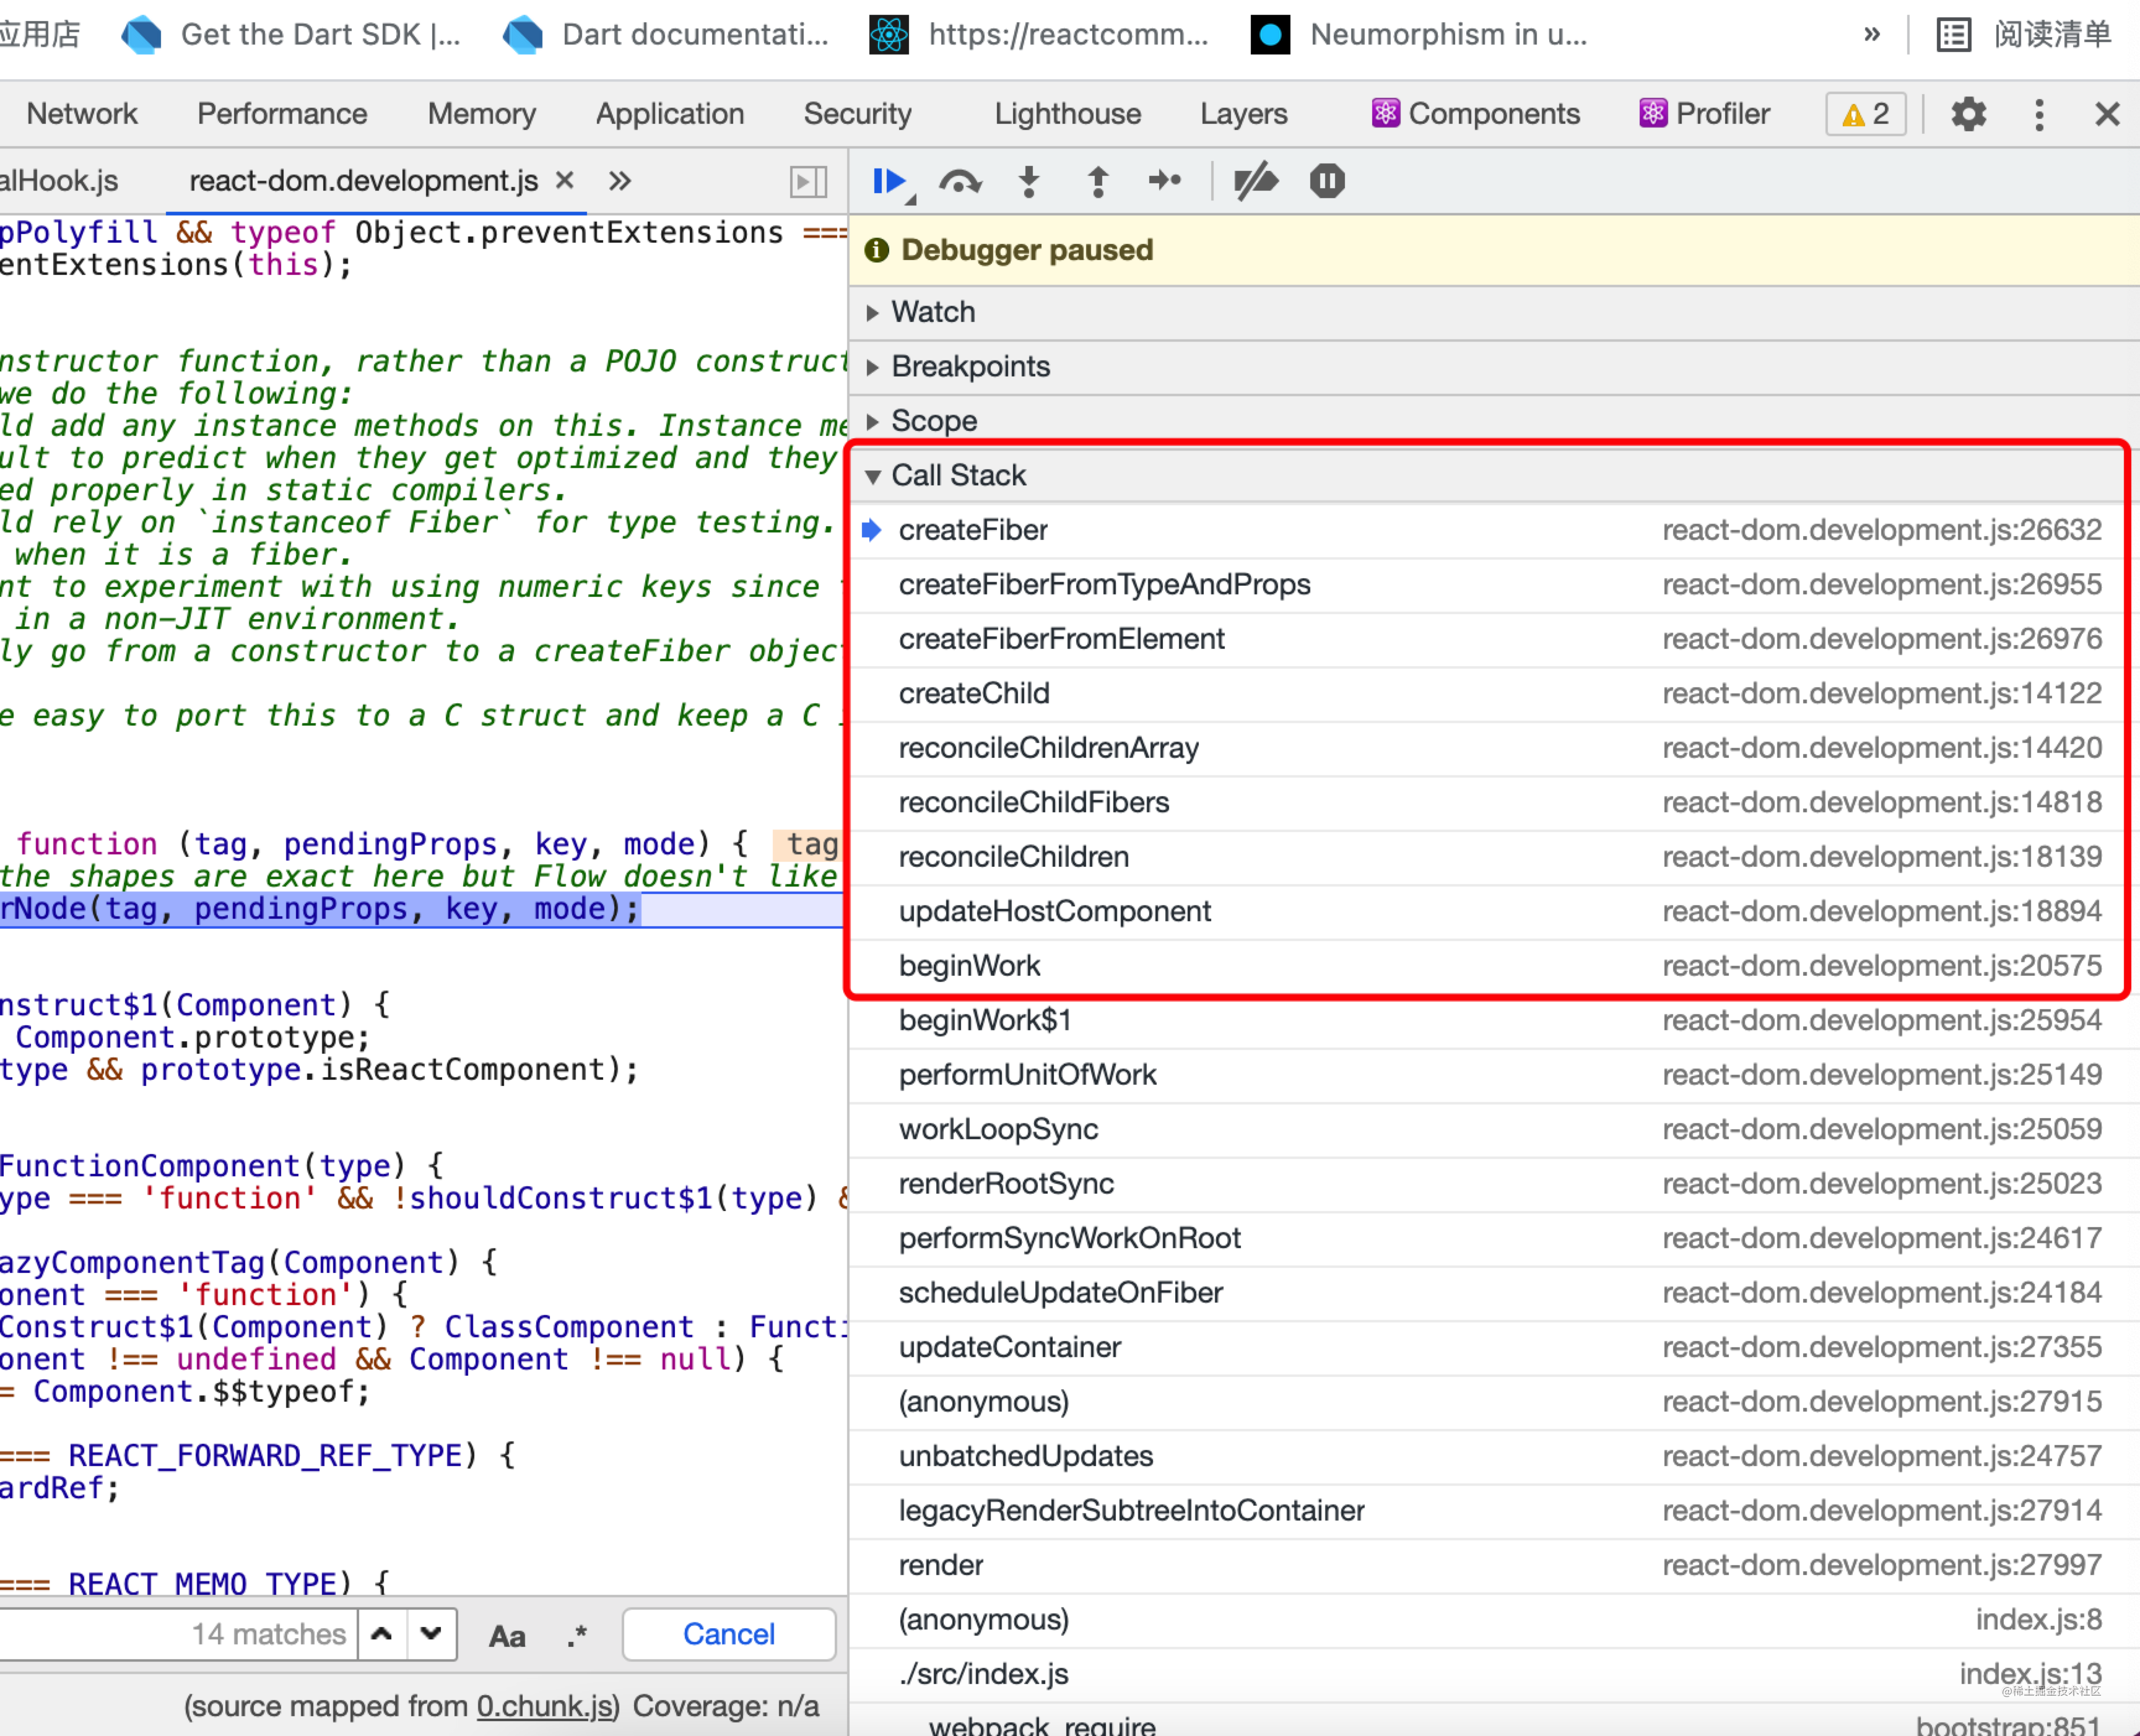
Task: Open Dart documentation bookmark
Action: pos(666,35)
